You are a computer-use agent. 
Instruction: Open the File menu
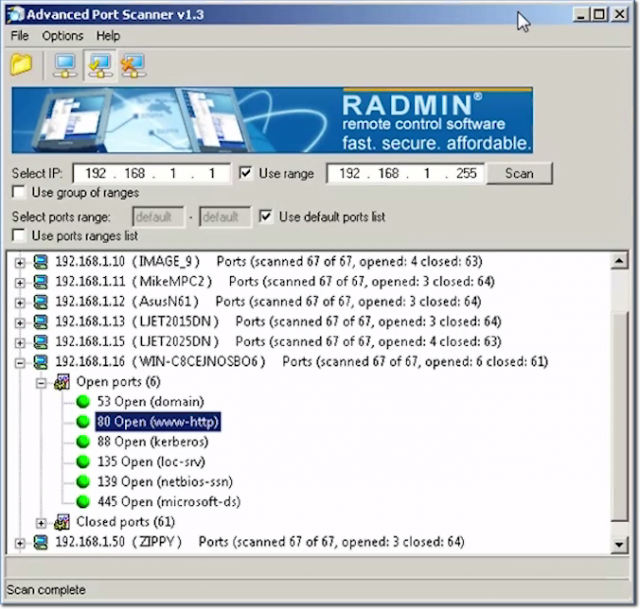[20, 36]
